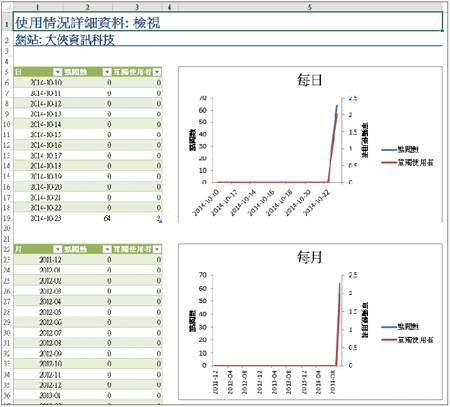Viewport: 450px width, 407px height.
Task: Open the 單獨使用者 filter dropdown in daily table
Action: tap(157, 72)
